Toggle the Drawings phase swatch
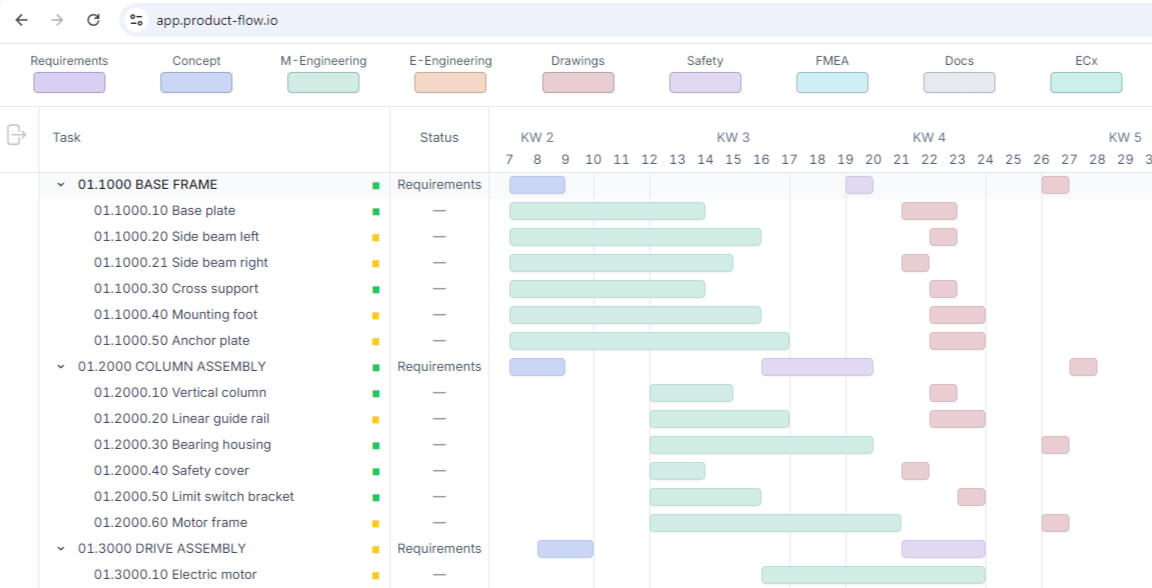 pyautogui.click(x=578, y=83)
